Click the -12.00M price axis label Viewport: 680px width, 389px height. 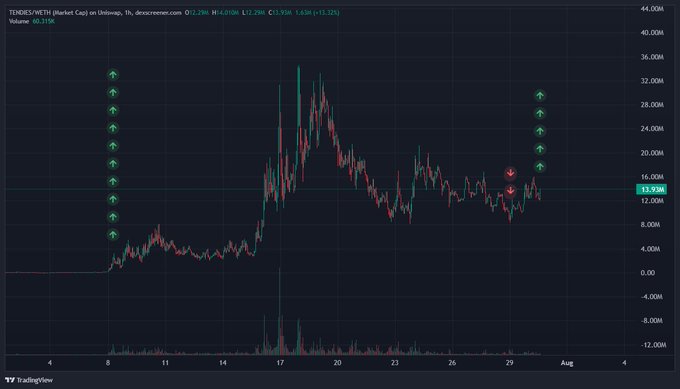(653, 345)
